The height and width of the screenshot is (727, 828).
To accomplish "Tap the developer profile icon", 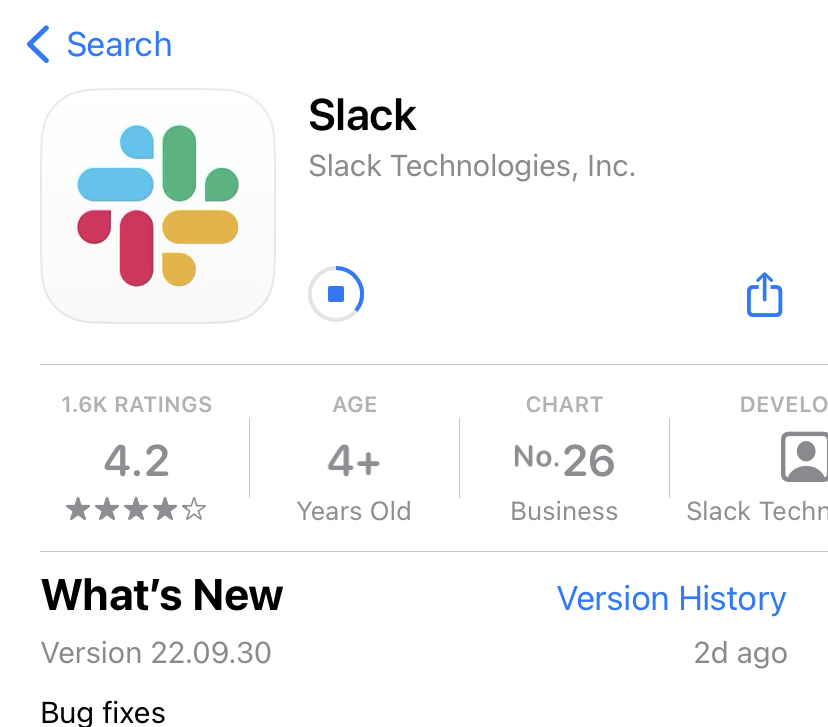I will click(x=805, y=457).
